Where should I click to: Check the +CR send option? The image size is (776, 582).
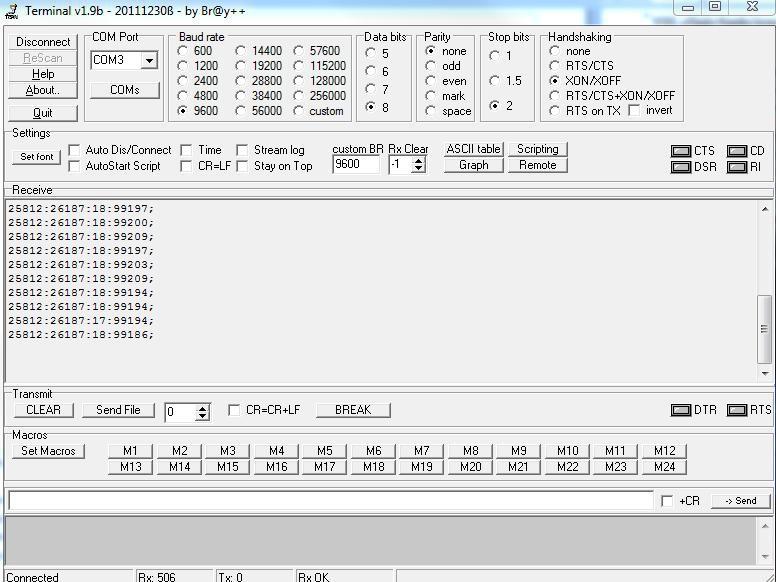tap(667, 501)
